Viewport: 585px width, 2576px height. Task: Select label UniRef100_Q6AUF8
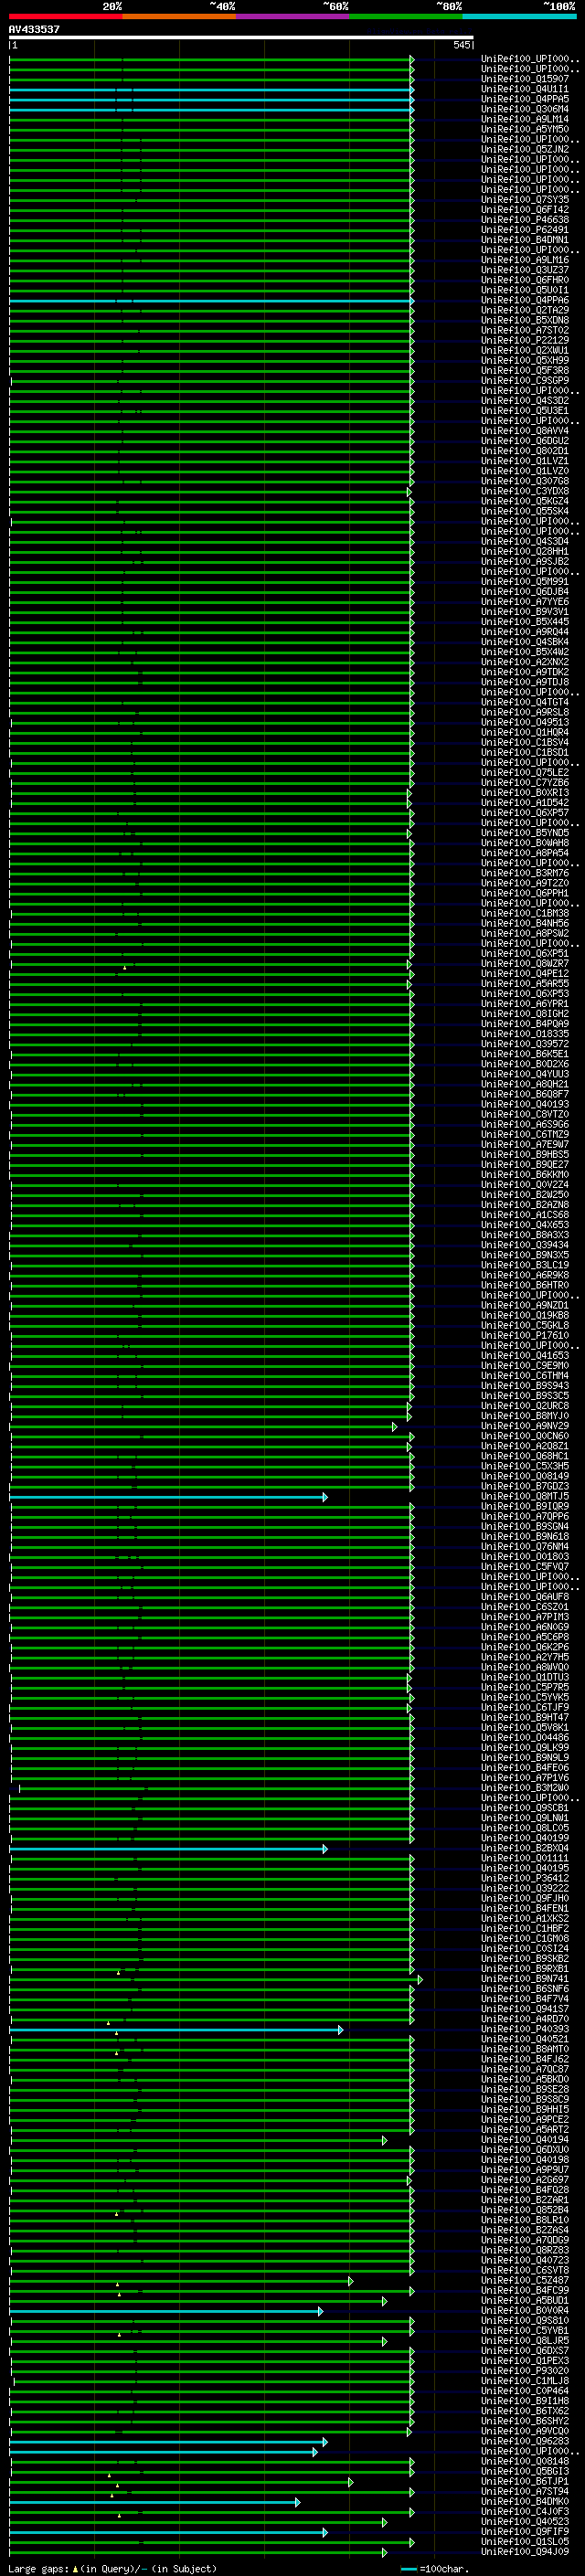[x=525, y=1597]
